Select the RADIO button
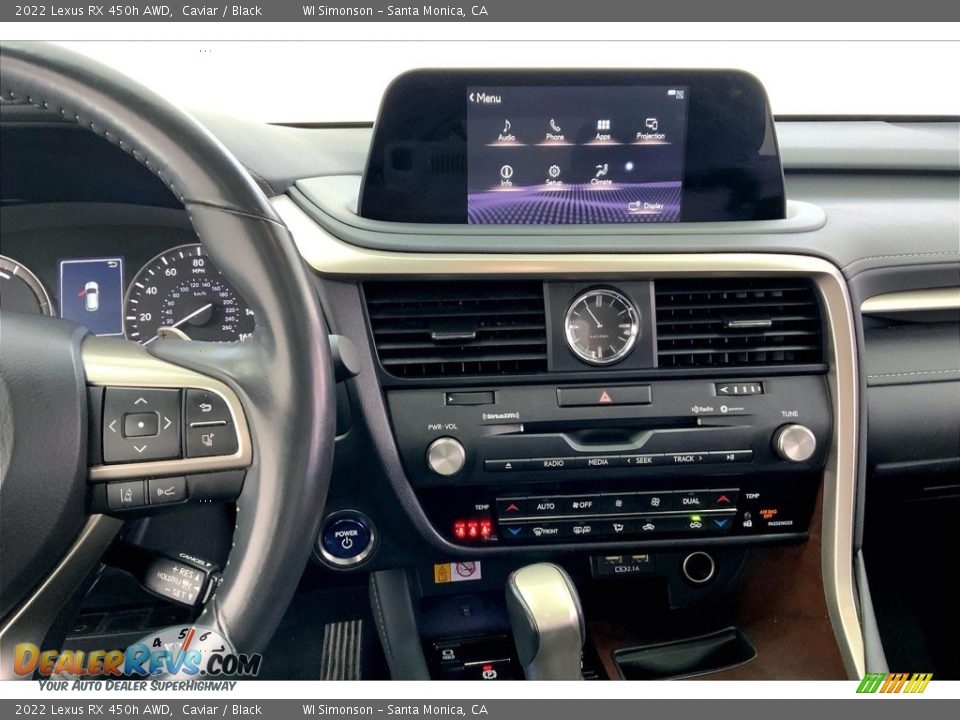The height and width of the screenshot is (720, 960). (553, 463)
